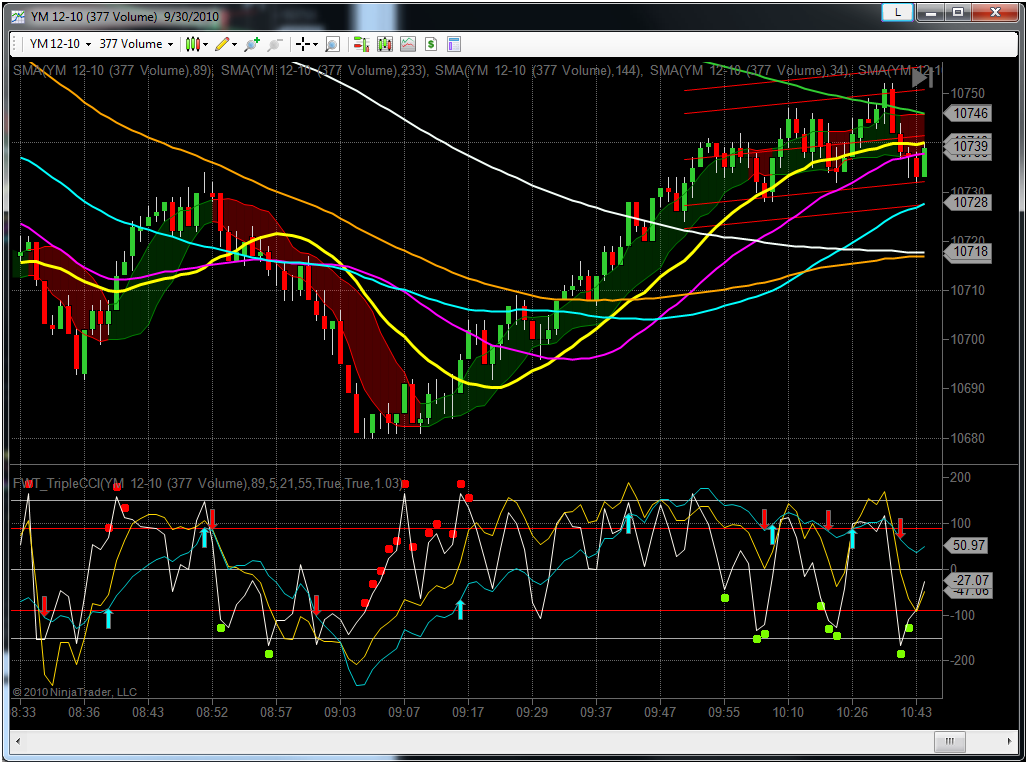Image resolution: width=1028 pixels, height=764 pixels.
Task: Open the data box magnifier icon
Action: (332, 44)
